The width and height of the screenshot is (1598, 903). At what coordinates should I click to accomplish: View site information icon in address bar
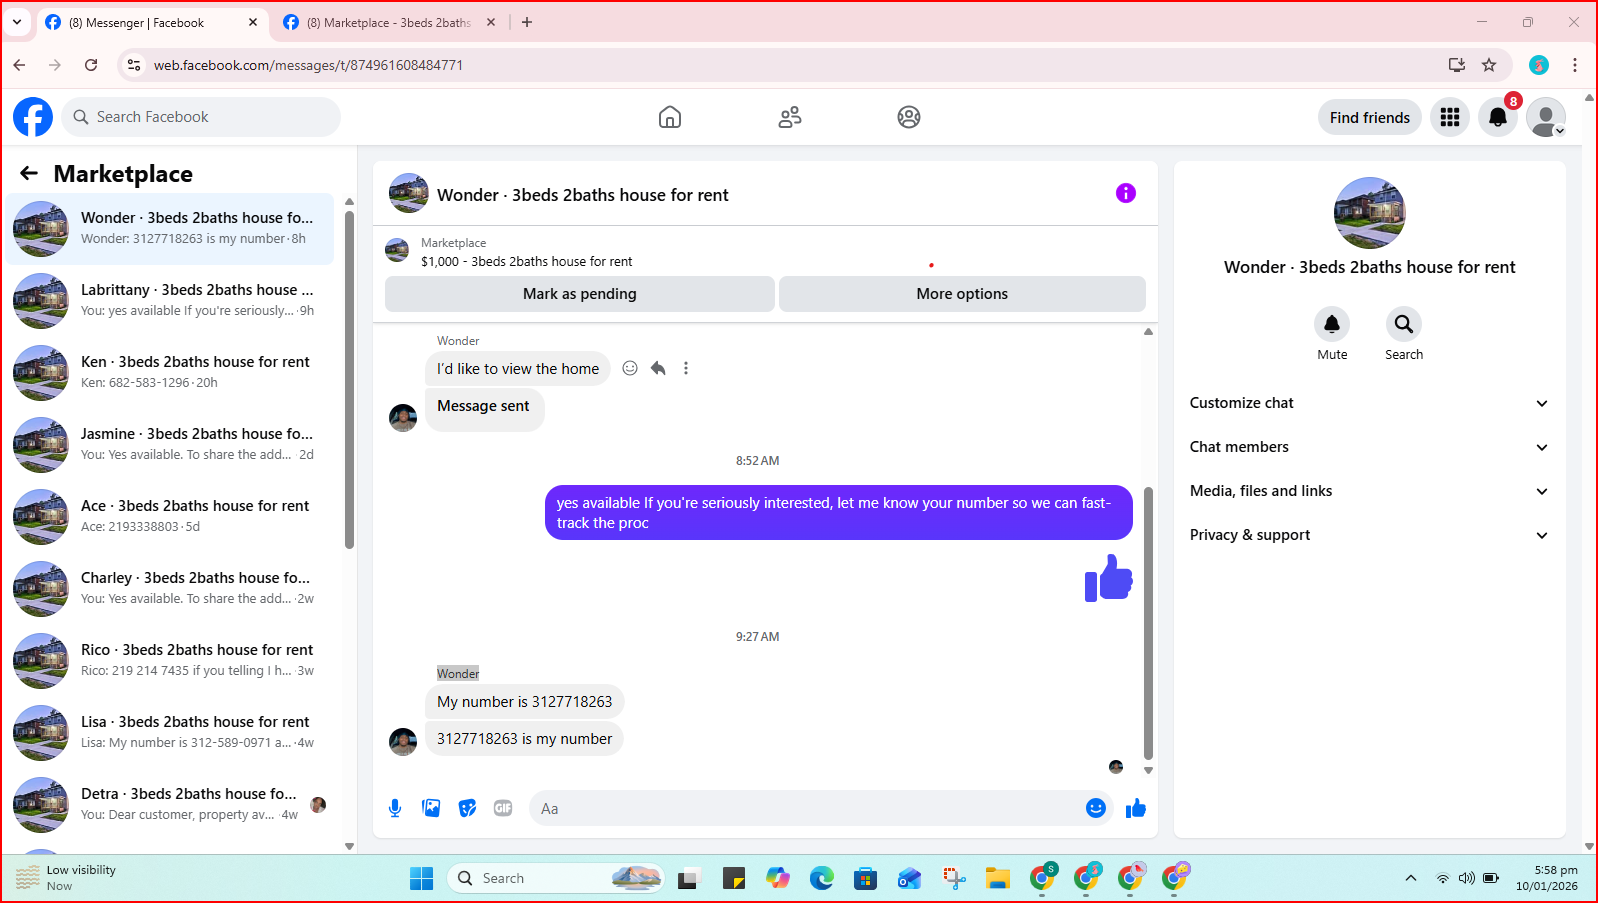134,65
